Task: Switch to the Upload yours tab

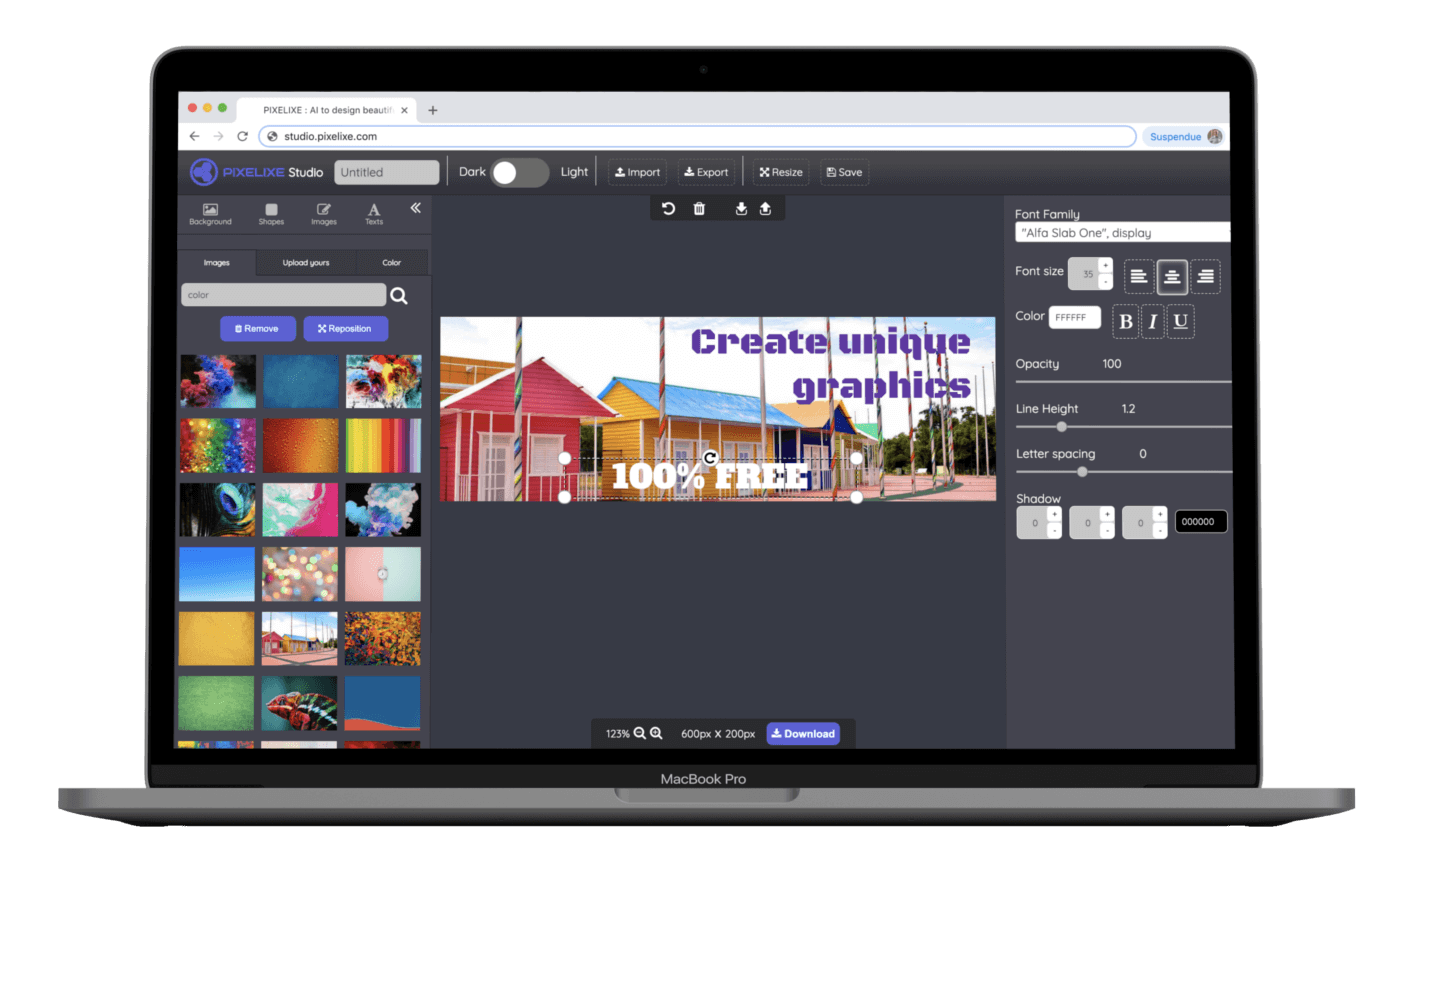Action: (x=306, y=262)
